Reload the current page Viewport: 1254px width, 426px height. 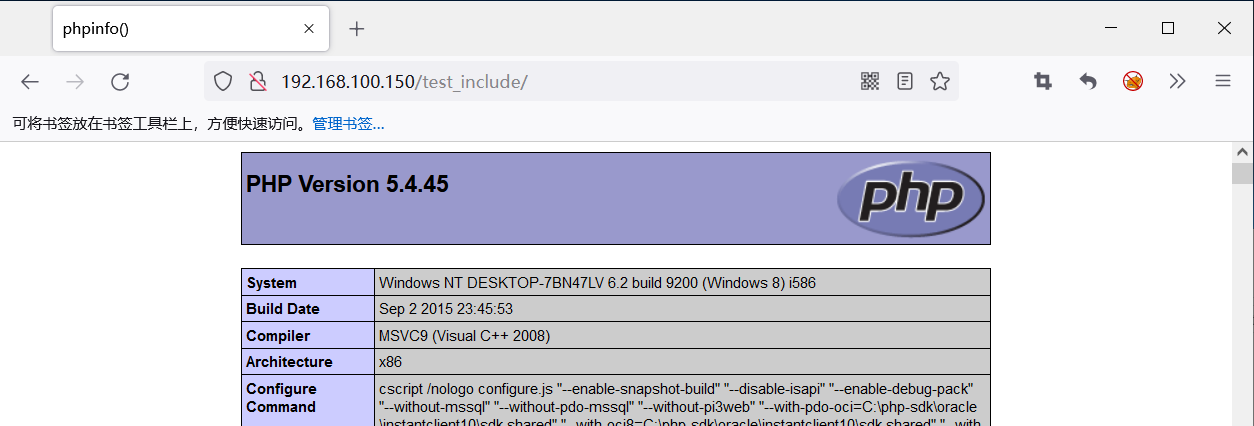click(120, 82)
